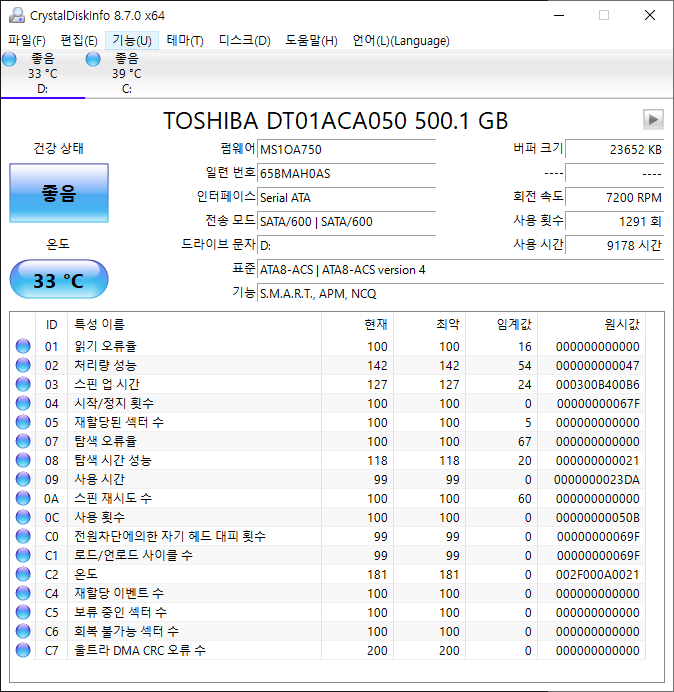Click the status circle for attribute C6
674x692 pixels.
tap(23, 631)
